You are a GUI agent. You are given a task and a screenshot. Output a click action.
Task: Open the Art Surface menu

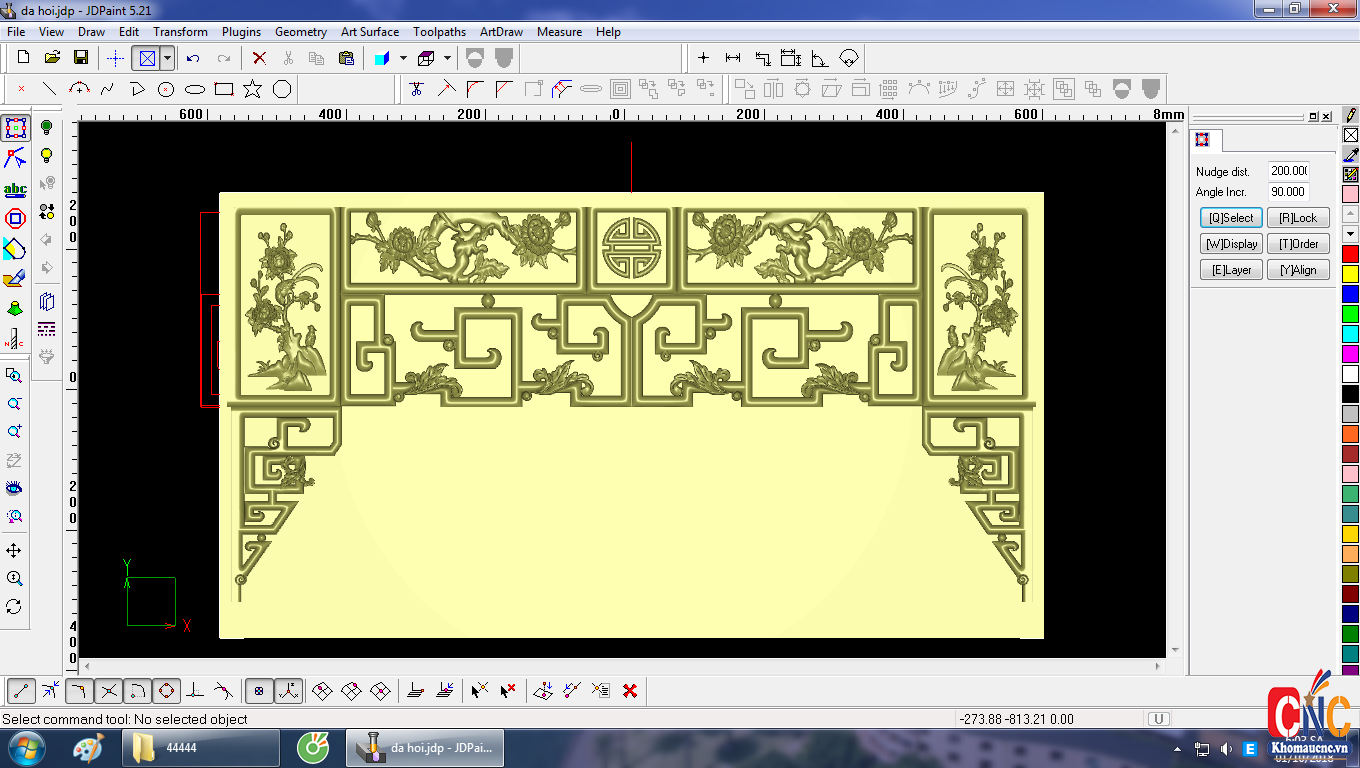point(369,32)
